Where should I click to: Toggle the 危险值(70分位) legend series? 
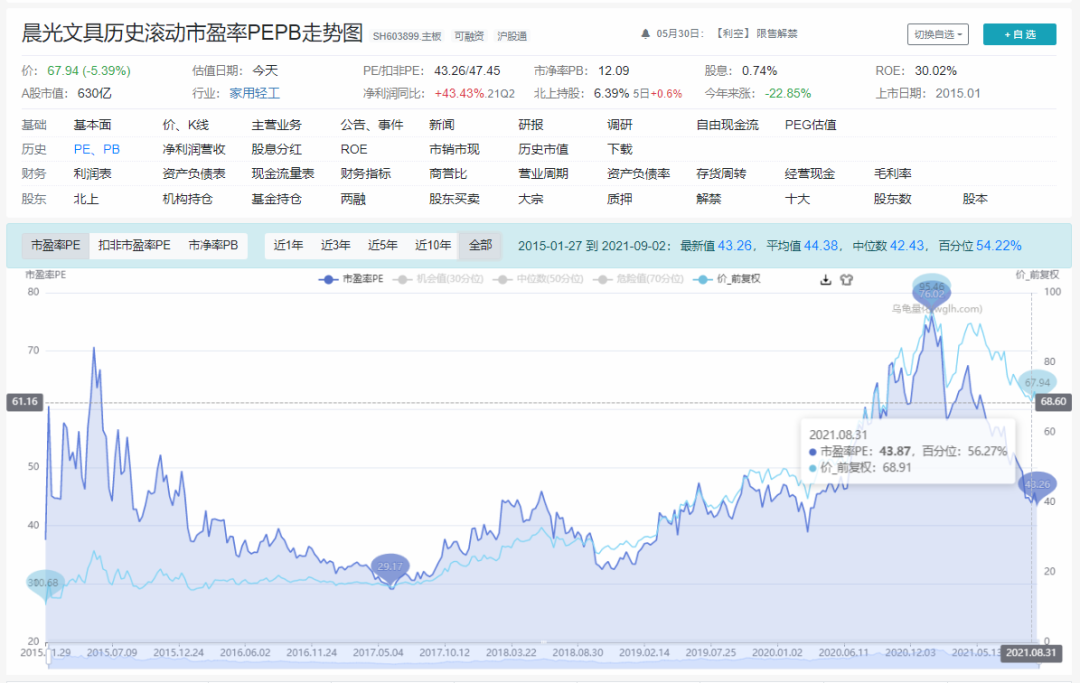[638, 279]
